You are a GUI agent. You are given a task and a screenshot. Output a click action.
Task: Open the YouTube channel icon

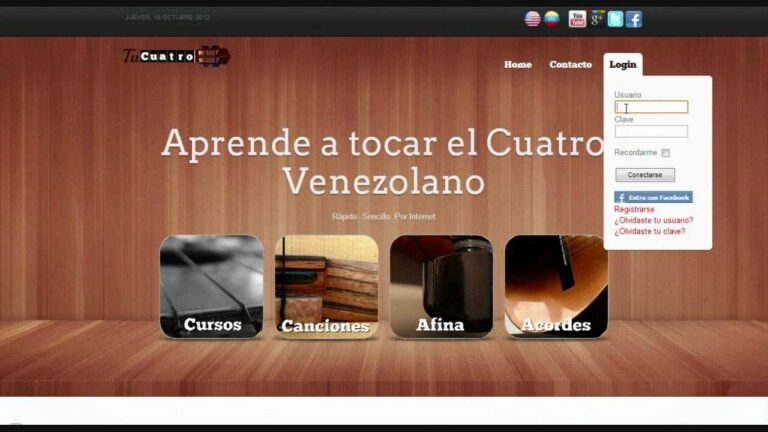(x=577, y=19)
